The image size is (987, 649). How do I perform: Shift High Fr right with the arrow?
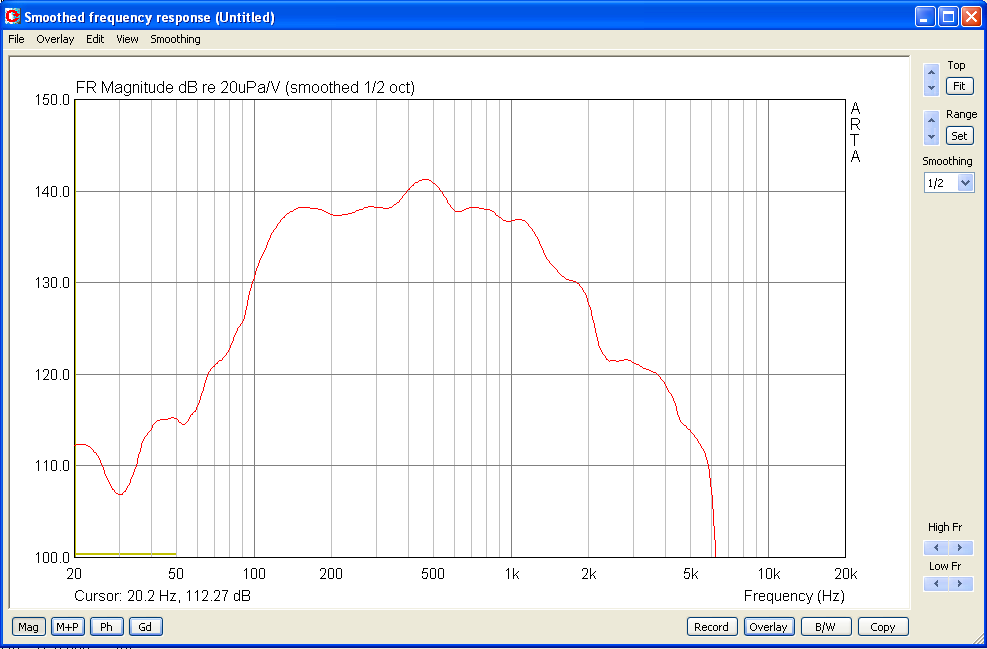click(961, 548)
